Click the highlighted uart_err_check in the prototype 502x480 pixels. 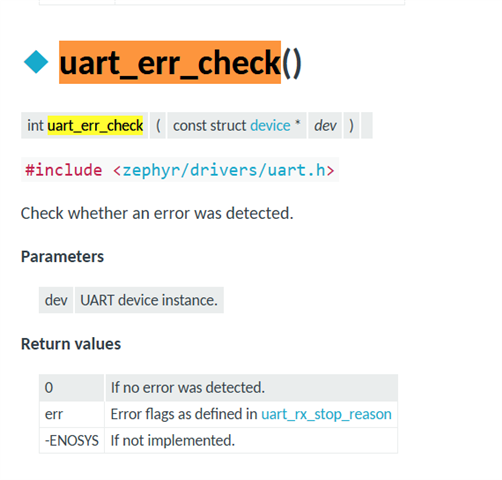95,126
